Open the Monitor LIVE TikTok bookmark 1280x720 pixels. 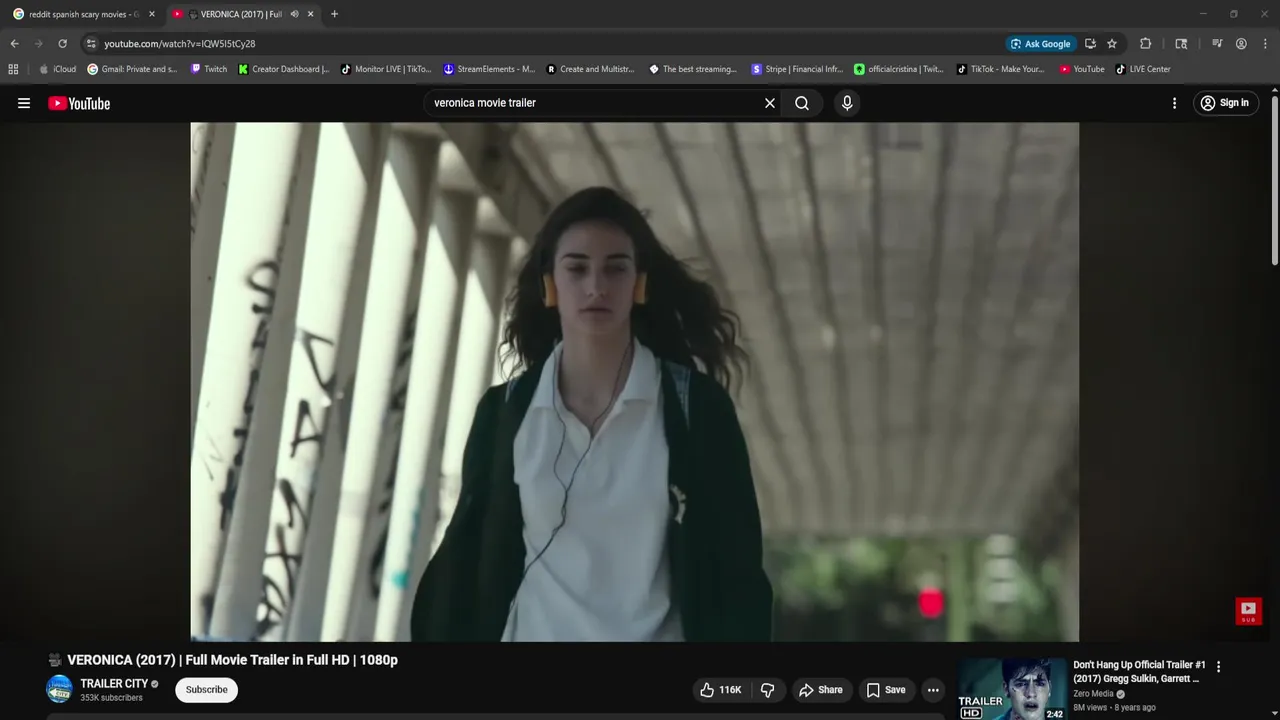pos(386,69)
